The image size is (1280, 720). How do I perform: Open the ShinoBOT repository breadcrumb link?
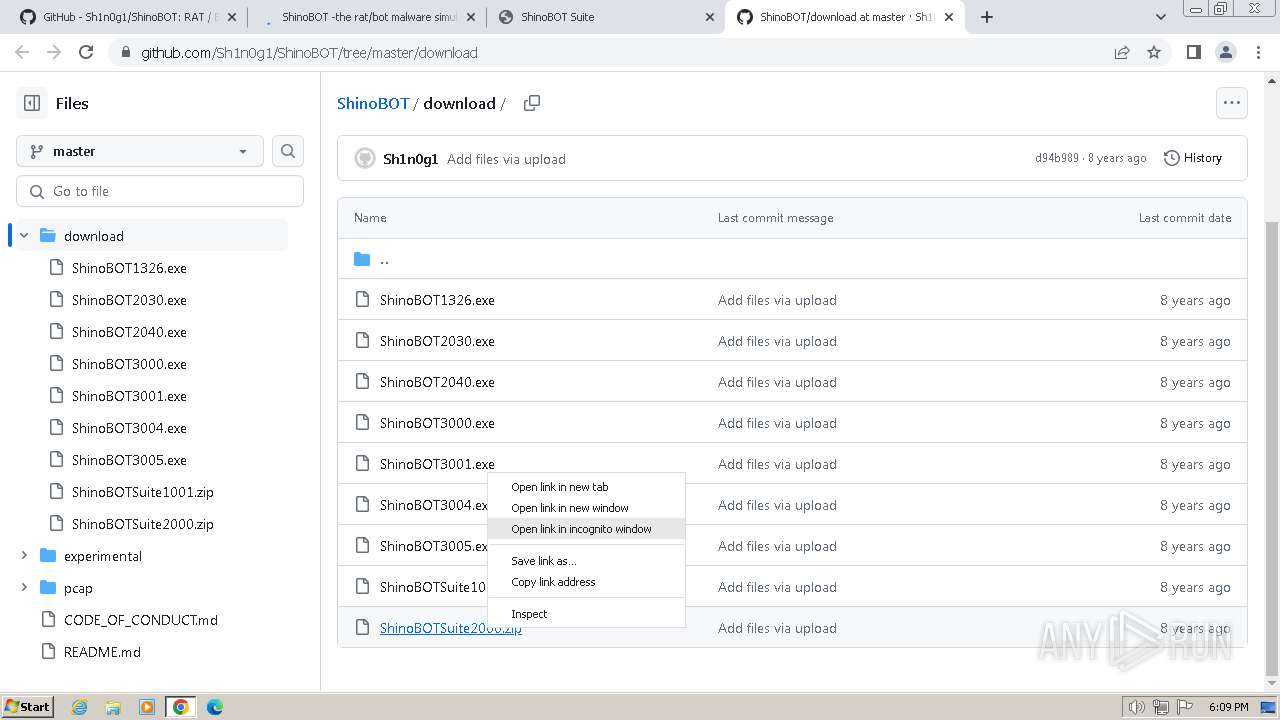373,103
